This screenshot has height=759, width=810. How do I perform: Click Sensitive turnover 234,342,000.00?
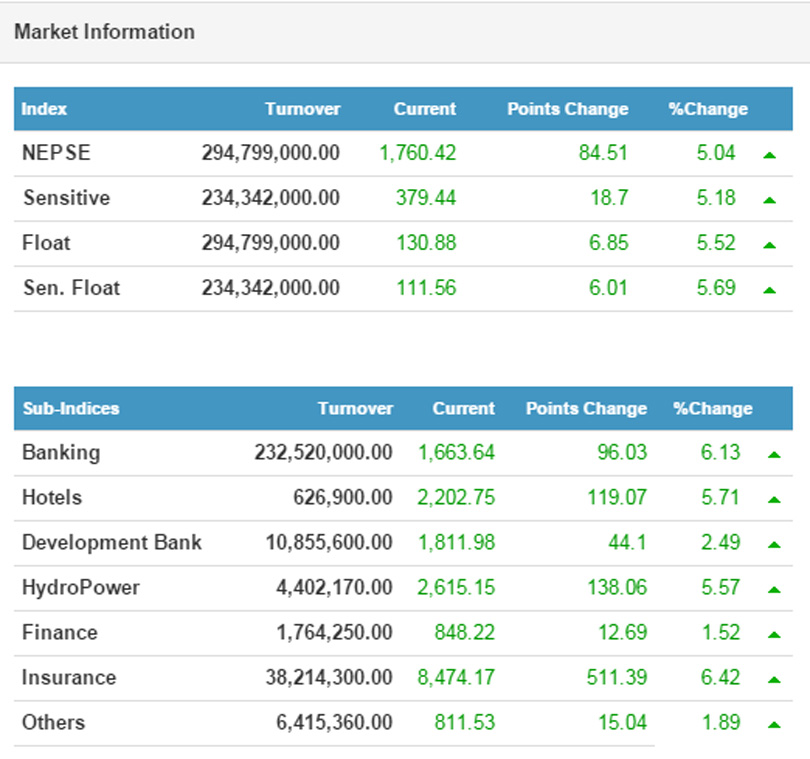point(271,198)
